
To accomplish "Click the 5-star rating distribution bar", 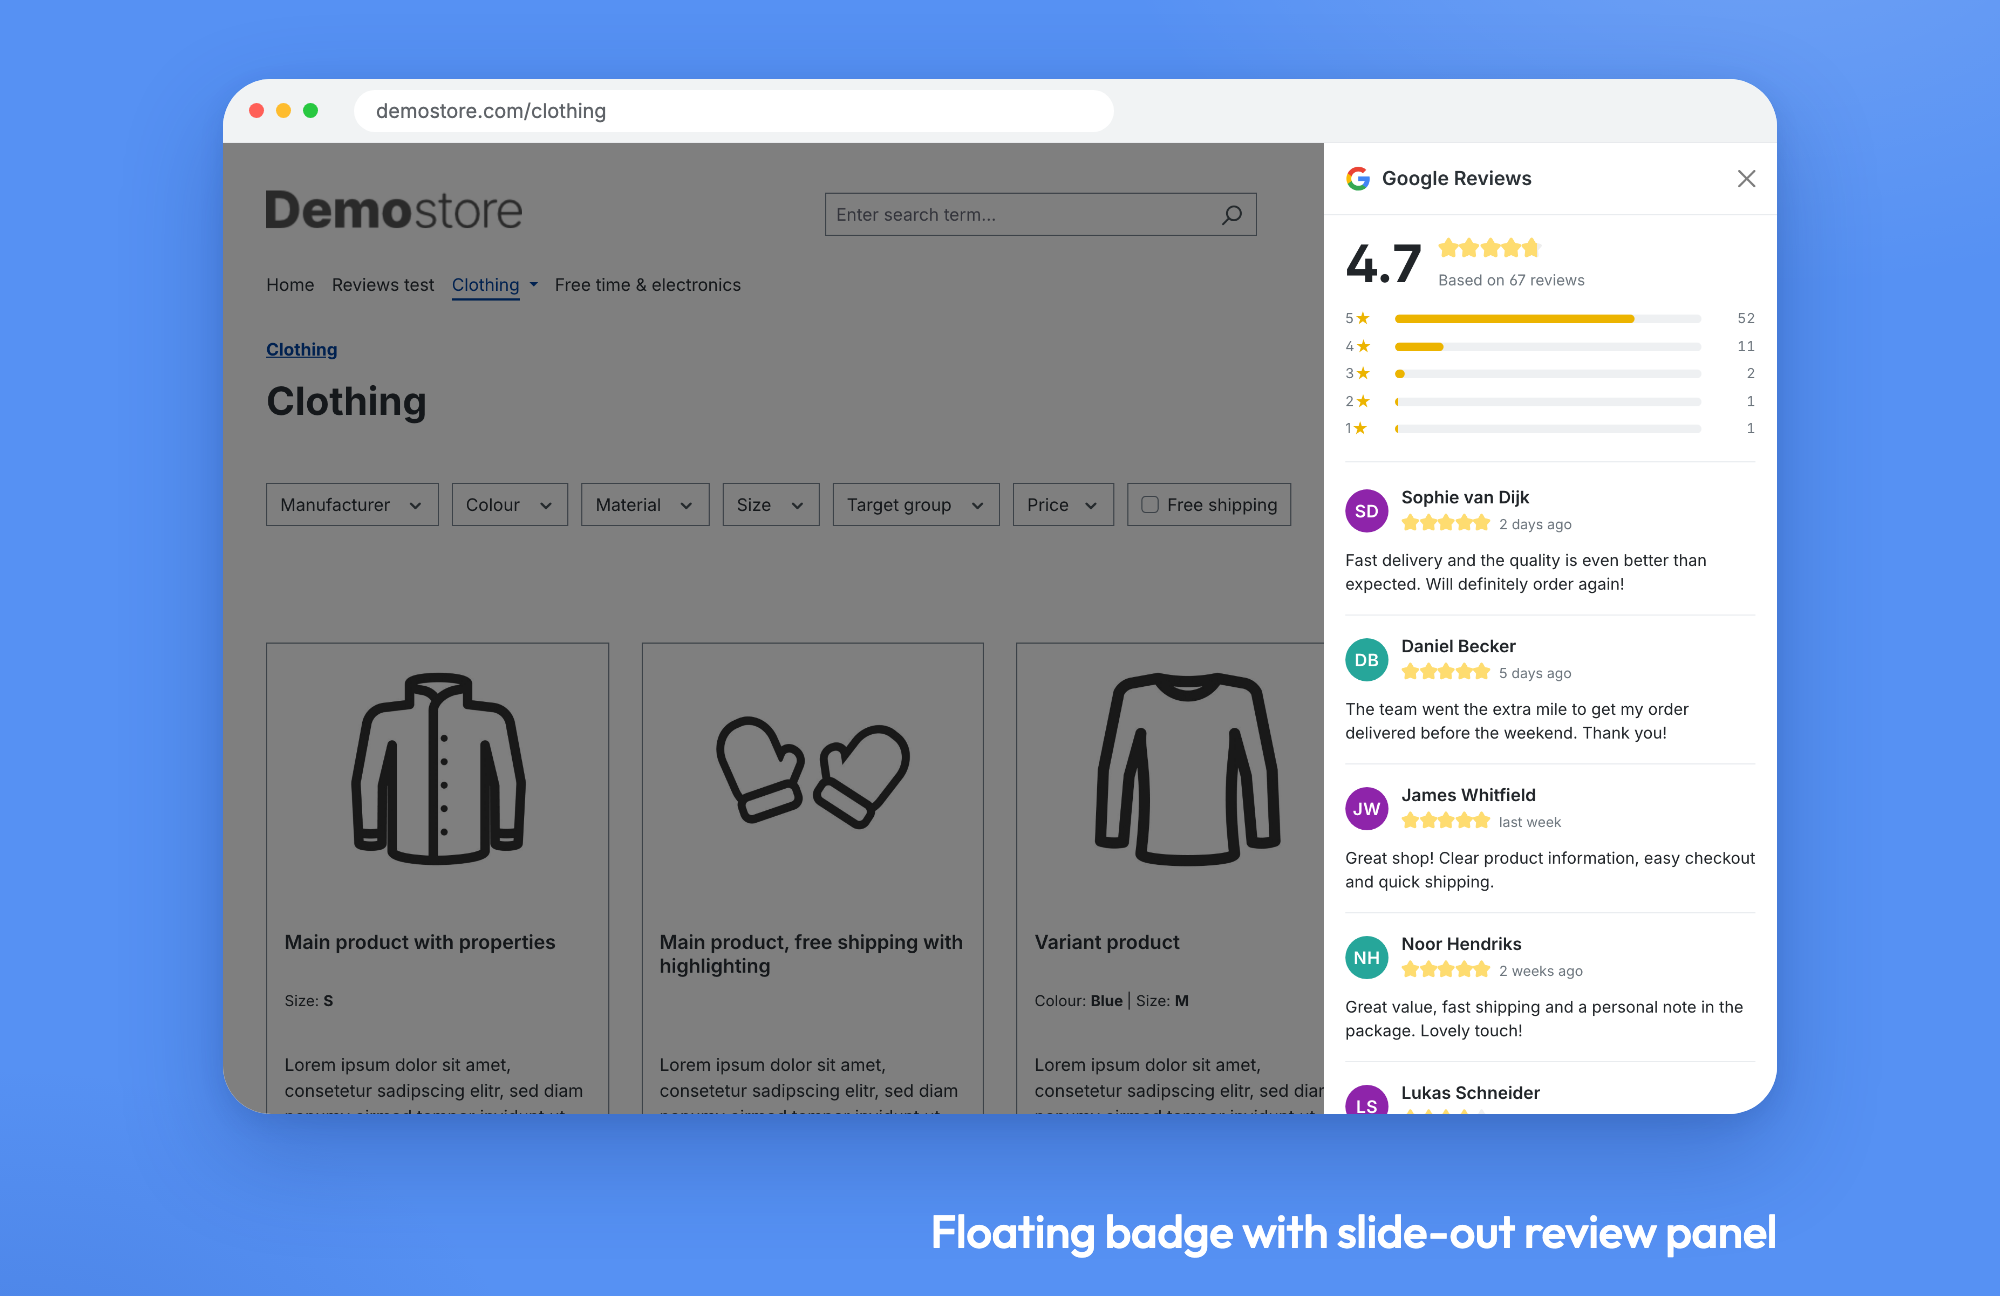I will tap(1548, 318).
